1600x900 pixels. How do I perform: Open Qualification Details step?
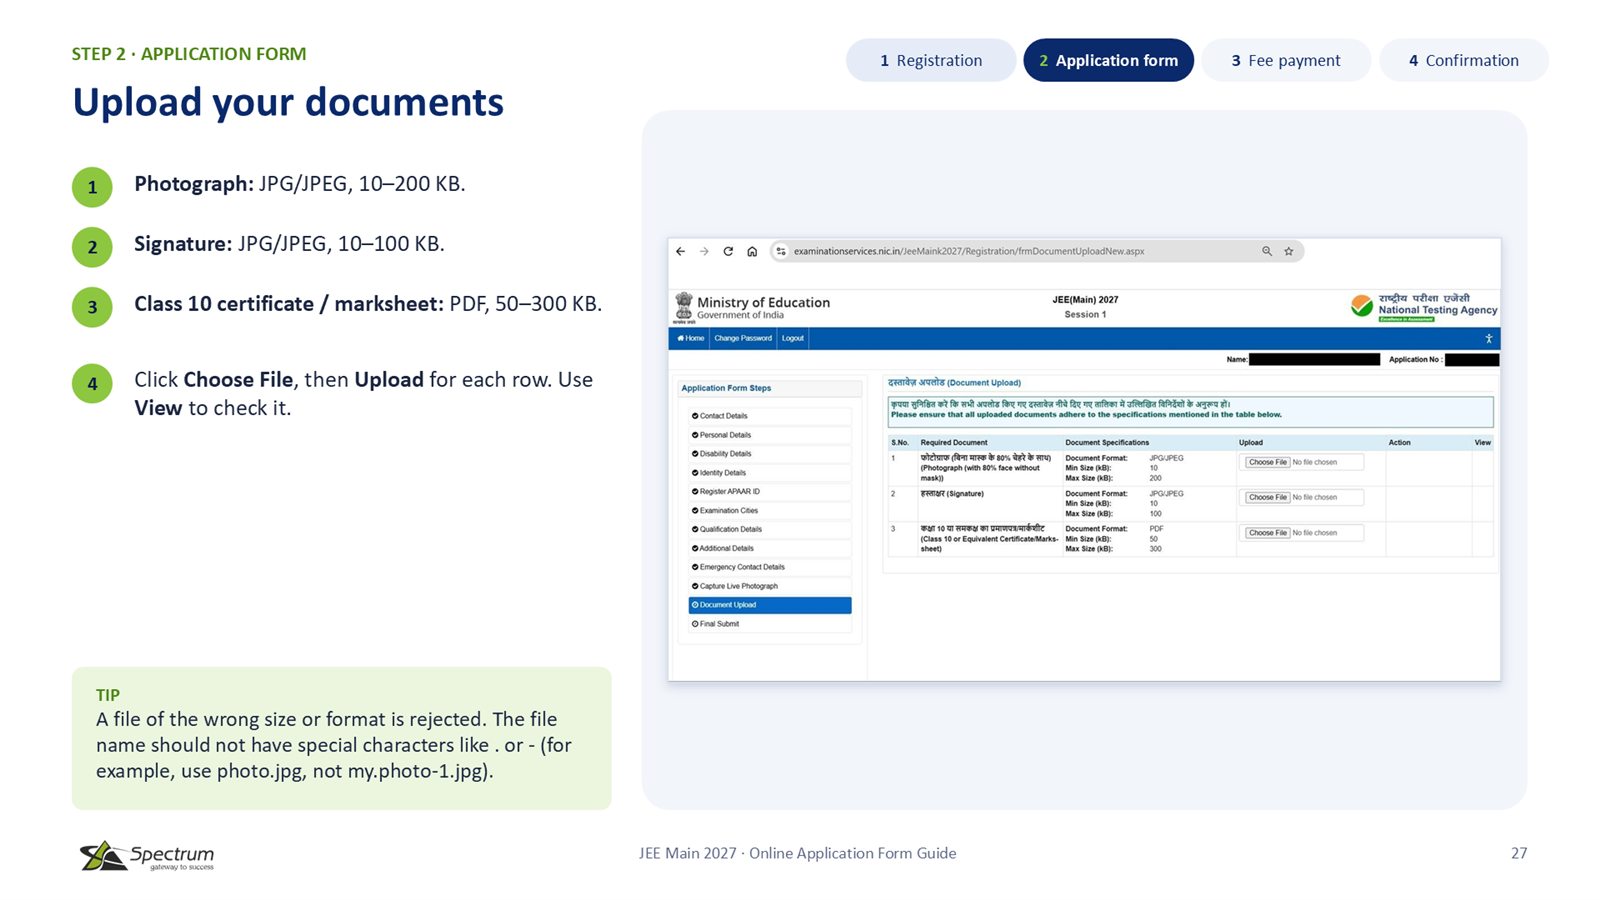770,530
